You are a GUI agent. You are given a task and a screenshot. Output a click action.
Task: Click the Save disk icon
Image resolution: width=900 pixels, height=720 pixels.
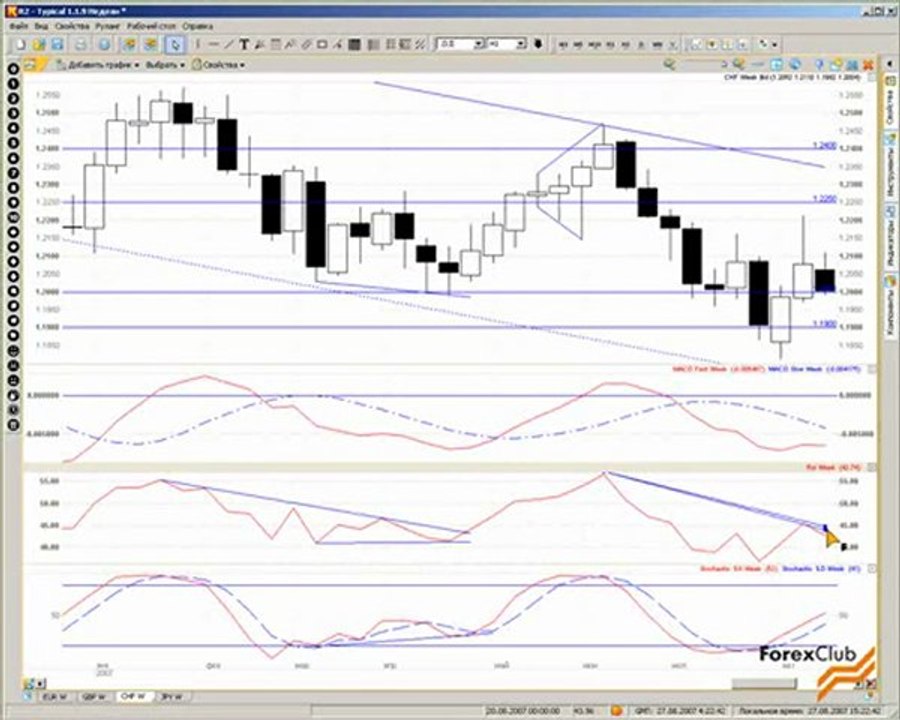point(57,44)
